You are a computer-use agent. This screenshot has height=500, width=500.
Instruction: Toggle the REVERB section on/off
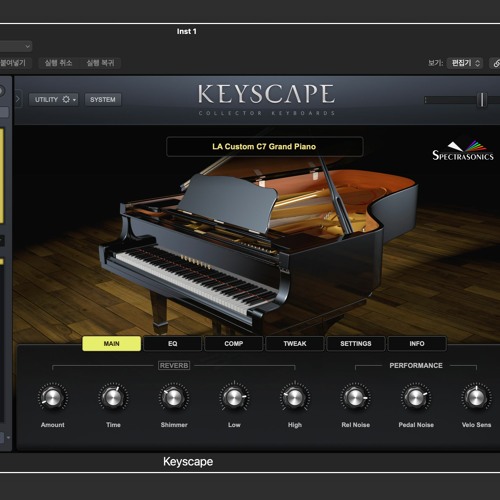tap(174, 365)
